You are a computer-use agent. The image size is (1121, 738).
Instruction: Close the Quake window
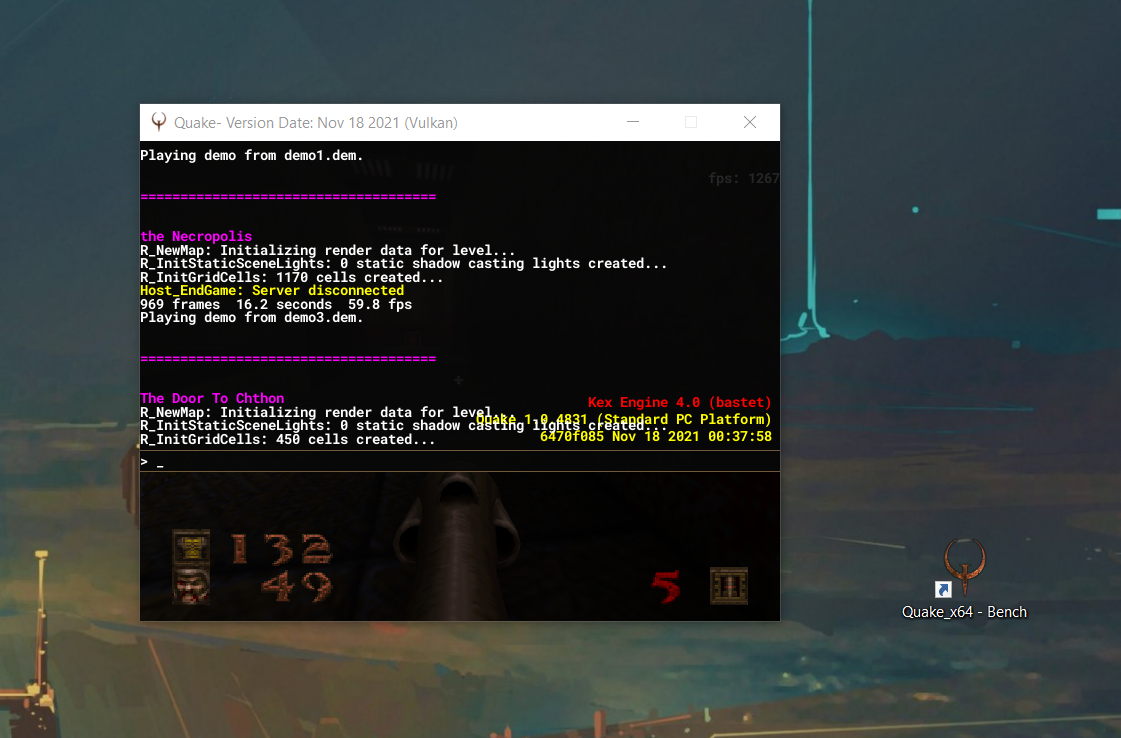click(750, 122)
